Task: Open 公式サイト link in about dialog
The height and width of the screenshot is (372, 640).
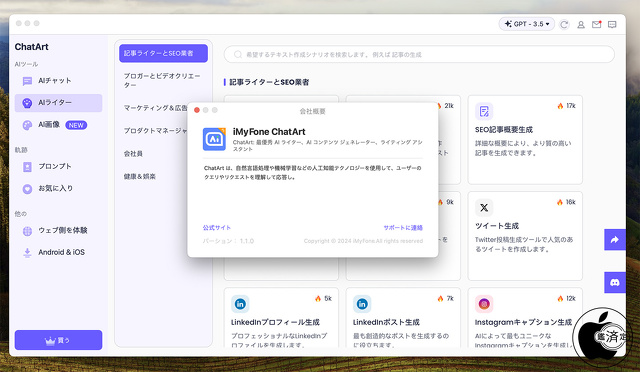Action: coord(217,228)
